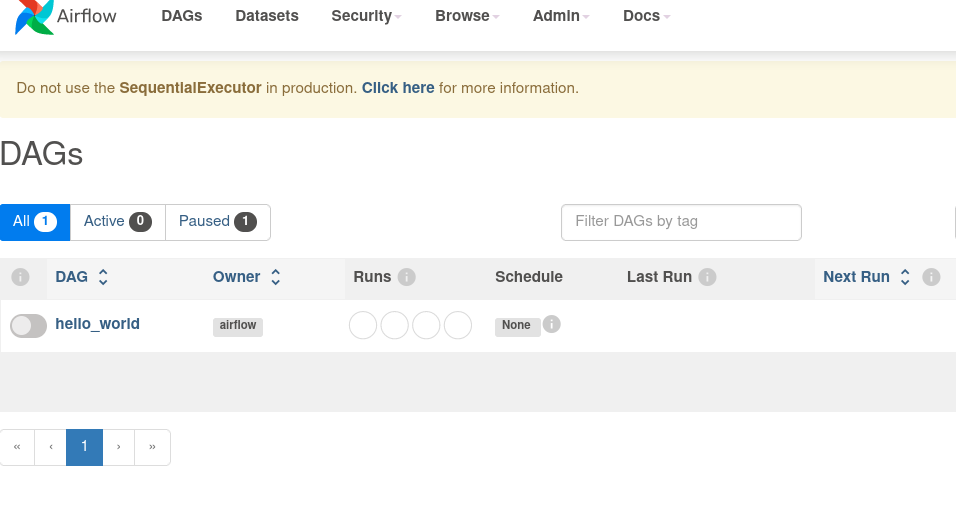Click the Airflow pinwheel logo
The width and height of the screenshot is (956, 517).
point(34,17)
